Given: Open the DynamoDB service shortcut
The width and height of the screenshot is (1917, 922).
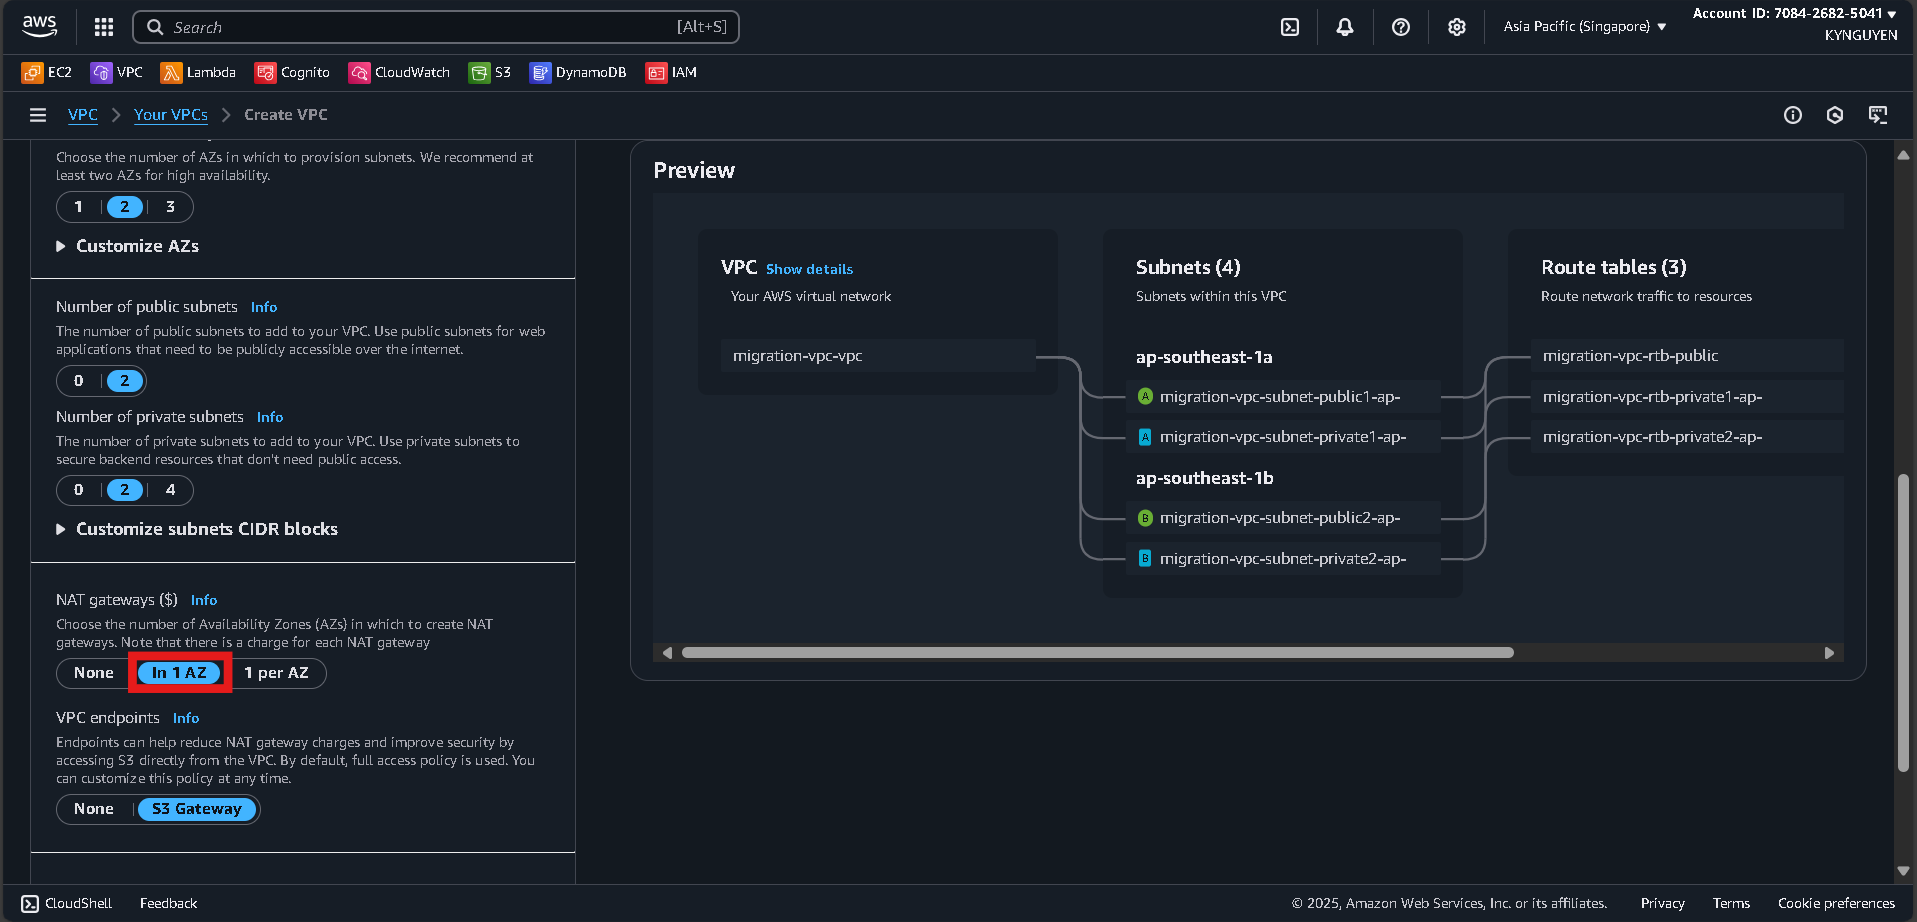Looking at the screenshot, I should (577, 72).
